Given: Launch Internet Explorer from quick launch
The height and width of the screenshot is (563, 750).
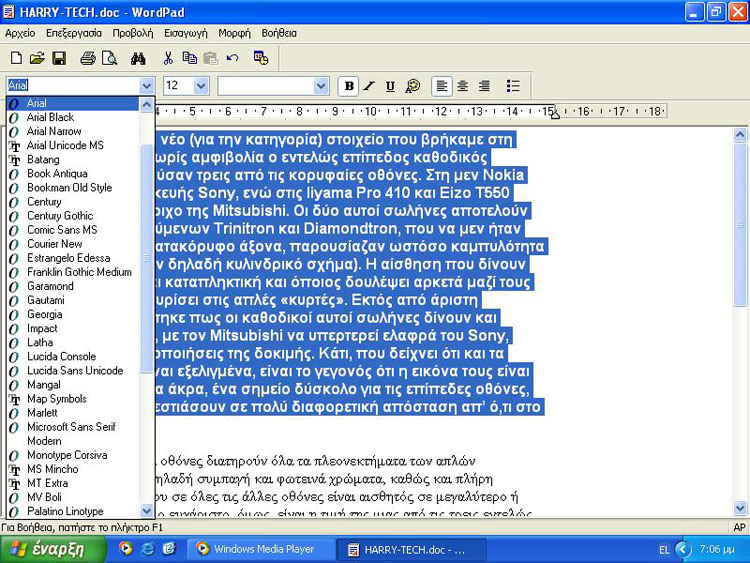Looking at the screenshot, I should coord(147,549).
